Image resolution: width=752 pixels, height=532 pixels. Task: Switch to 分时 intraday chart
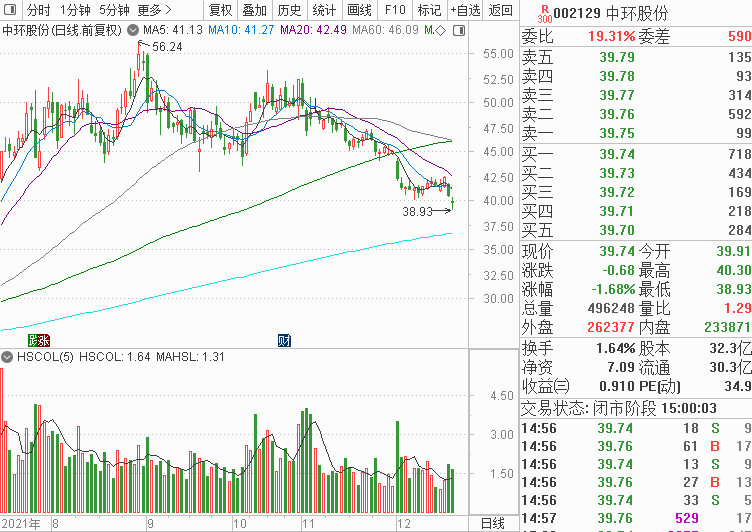[38, 10]
